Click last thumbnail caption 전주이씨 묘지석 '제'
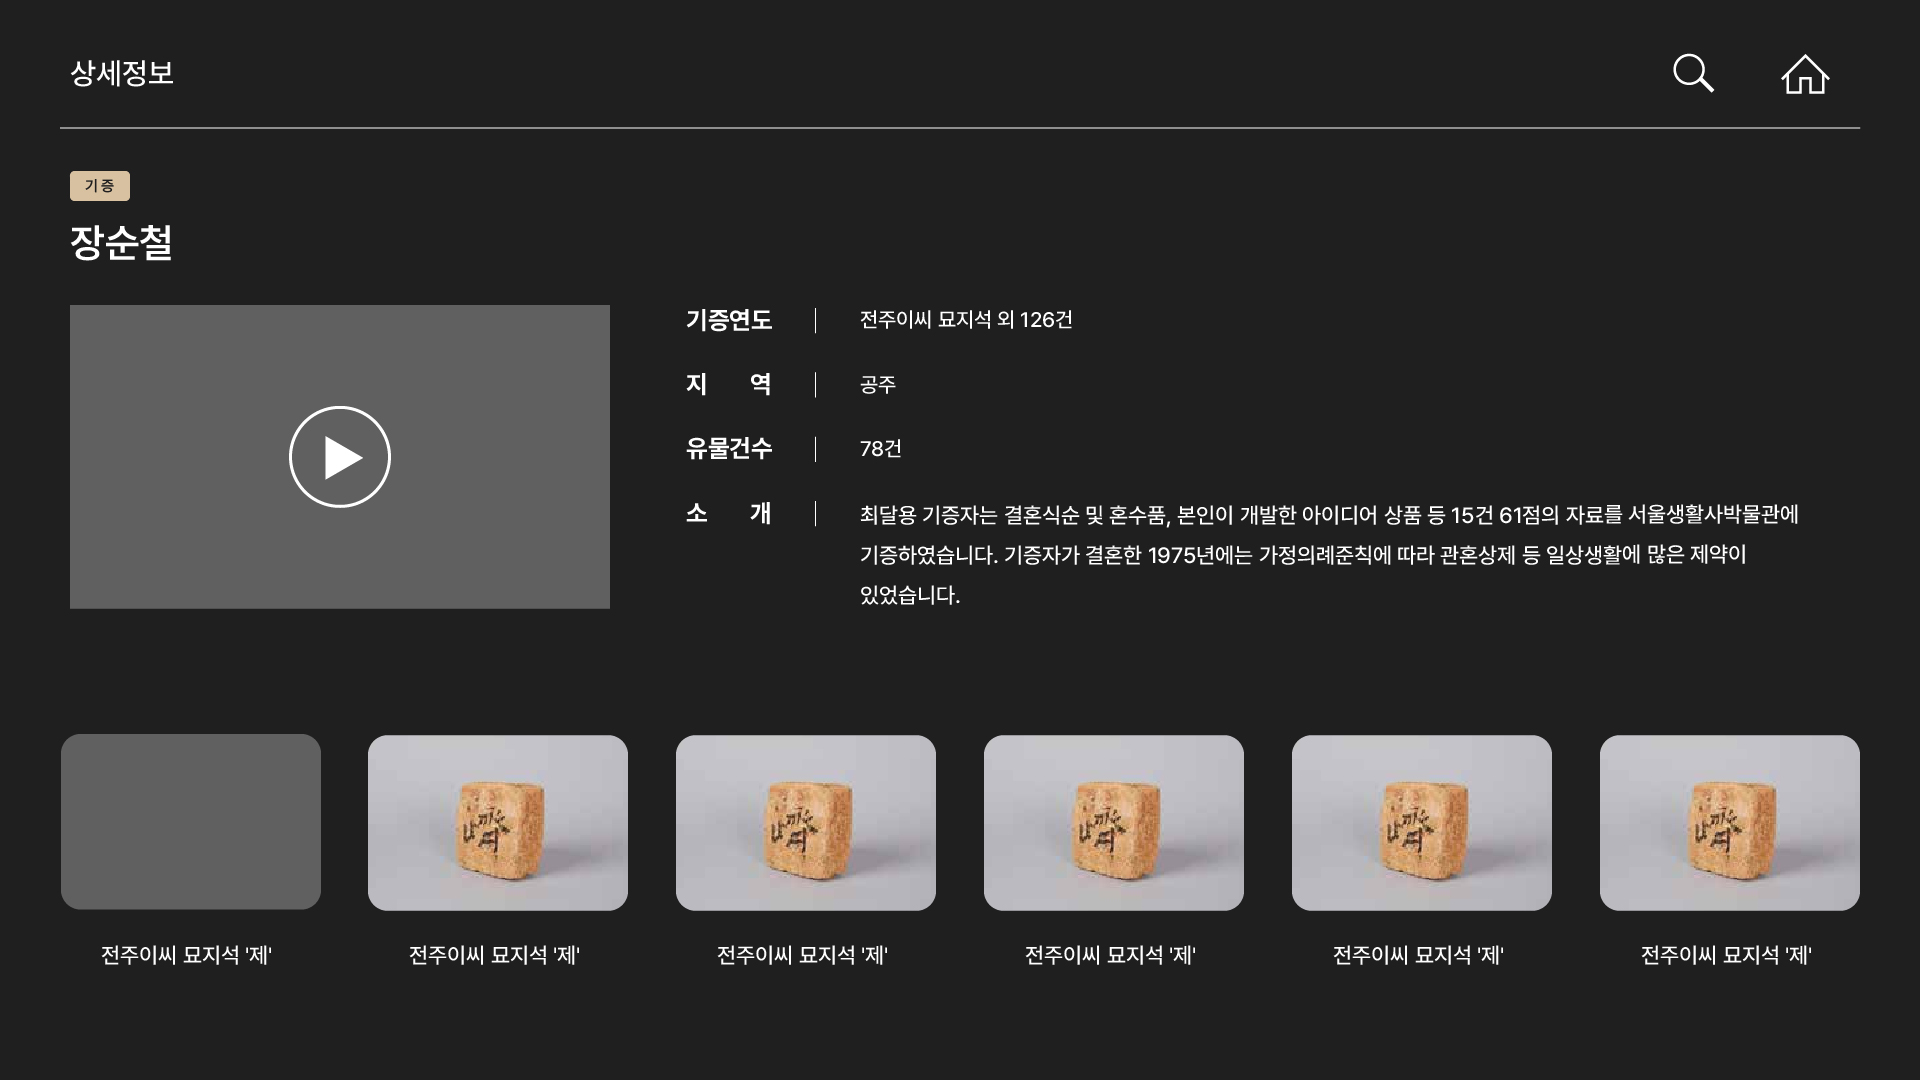The width and height of the screenshot is (1920, 1080). click(1727, 955)
